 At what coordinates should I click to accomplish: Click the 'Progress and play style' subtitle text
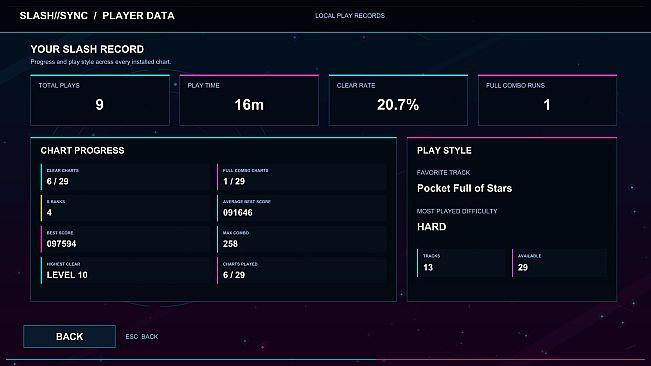coord(100,62)
